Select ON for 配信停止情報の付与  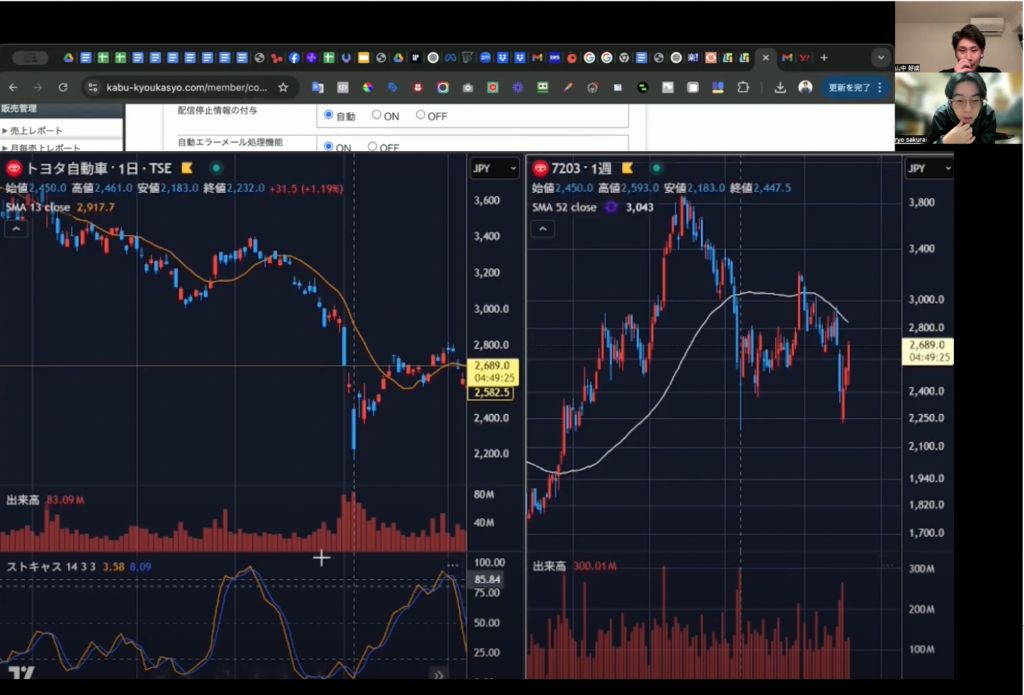tap(376, 114)
